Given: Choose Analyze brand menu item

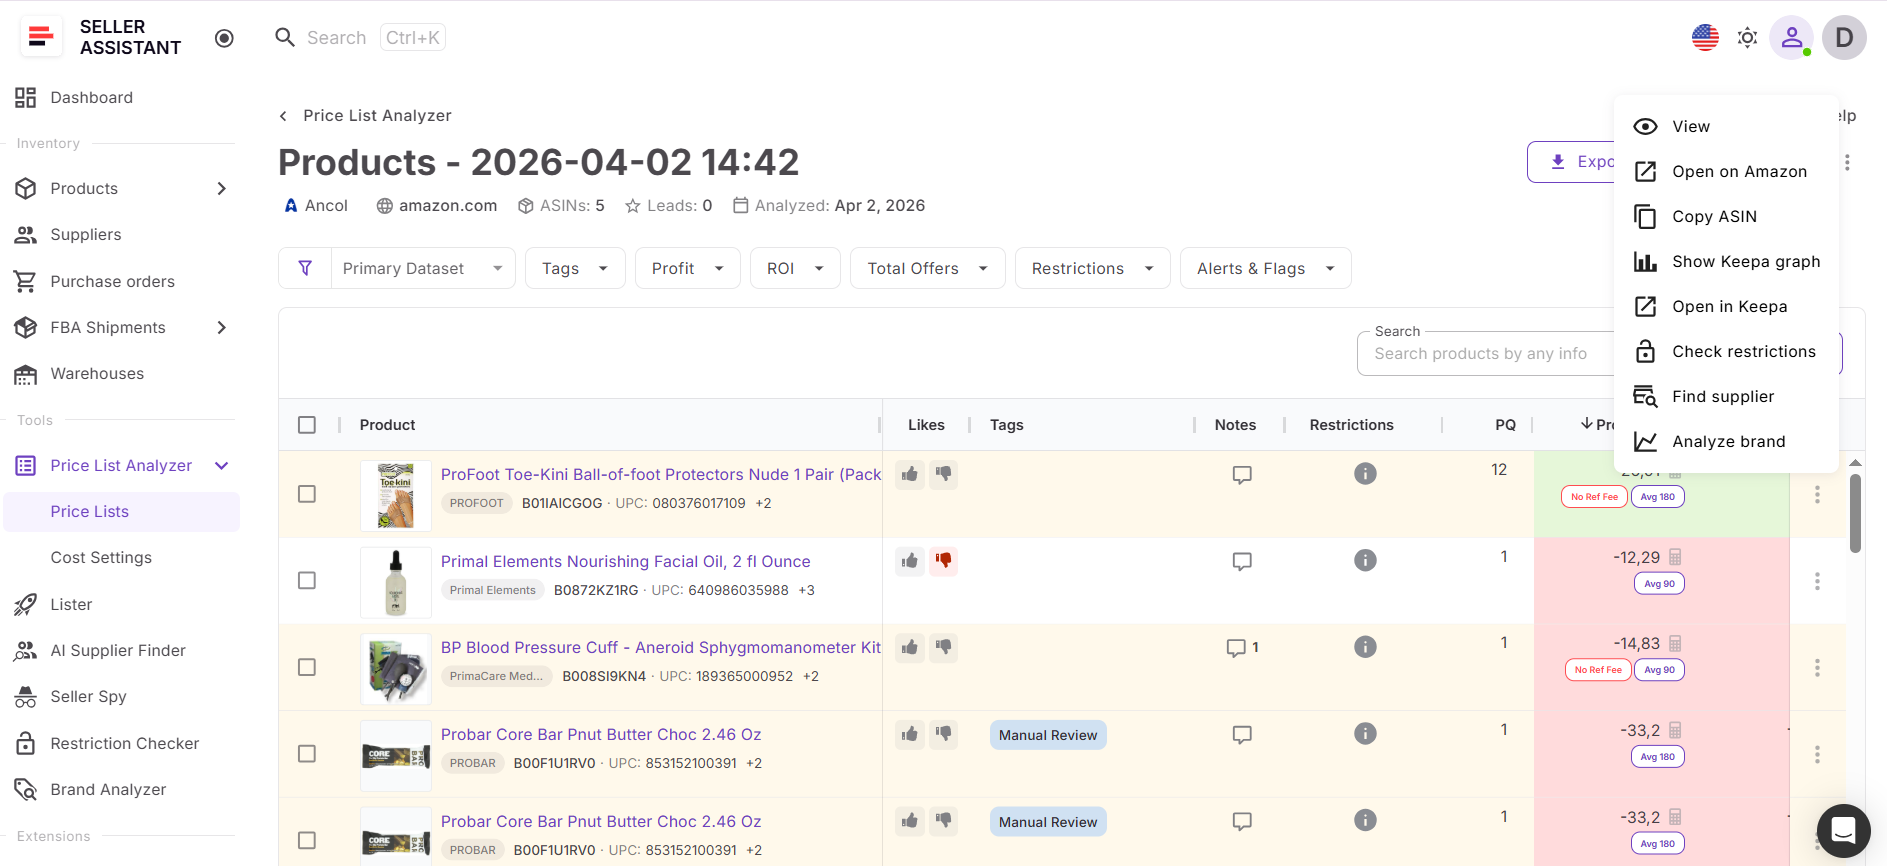Looking at the screenshot, I should pos(1726,441).
